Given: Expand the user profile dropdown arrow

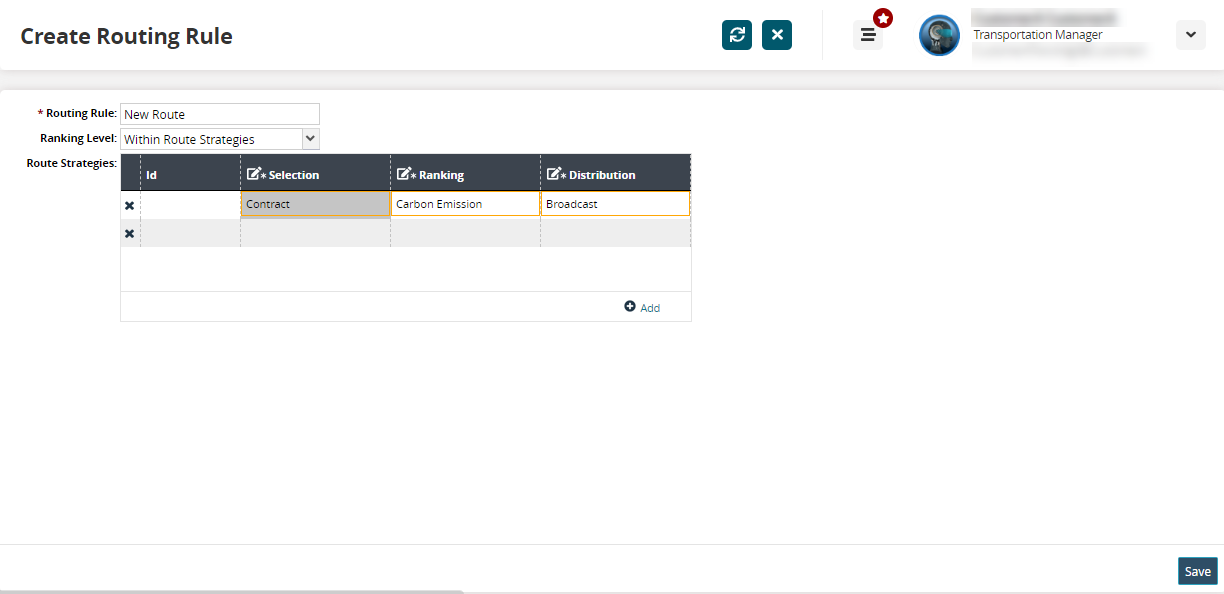Looking at the screenshot, I should [x=1190, y=35].
